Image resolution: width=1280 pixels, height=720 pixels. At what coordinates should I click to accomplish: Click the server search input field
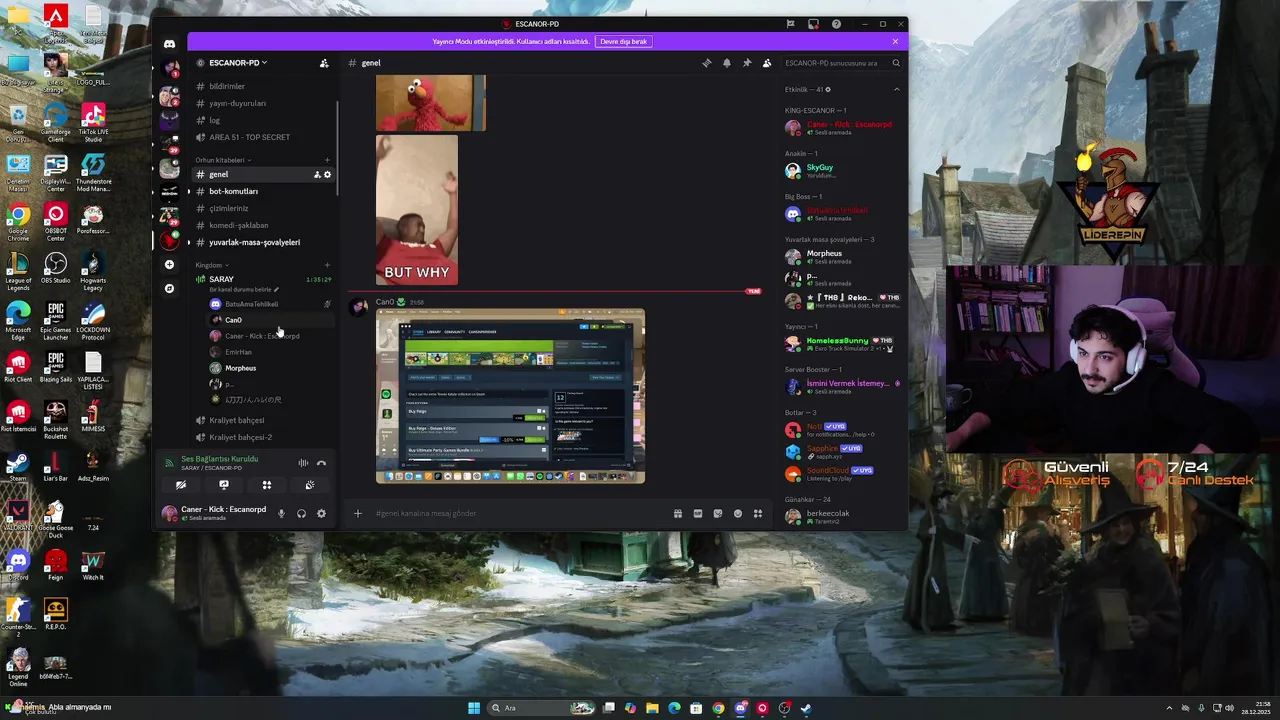836,63
